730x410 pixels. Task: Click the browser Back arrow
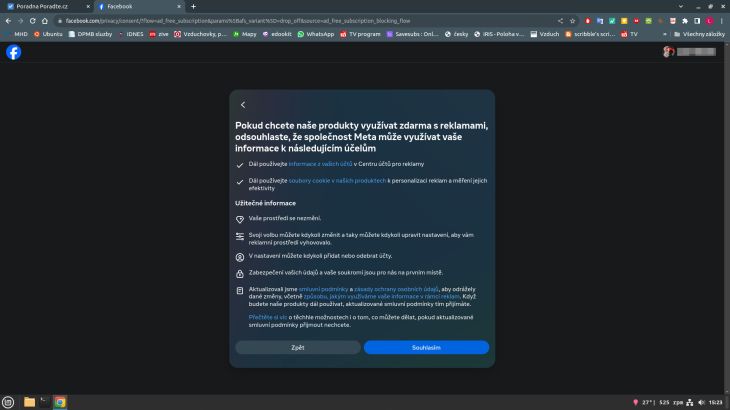[8, 21]
